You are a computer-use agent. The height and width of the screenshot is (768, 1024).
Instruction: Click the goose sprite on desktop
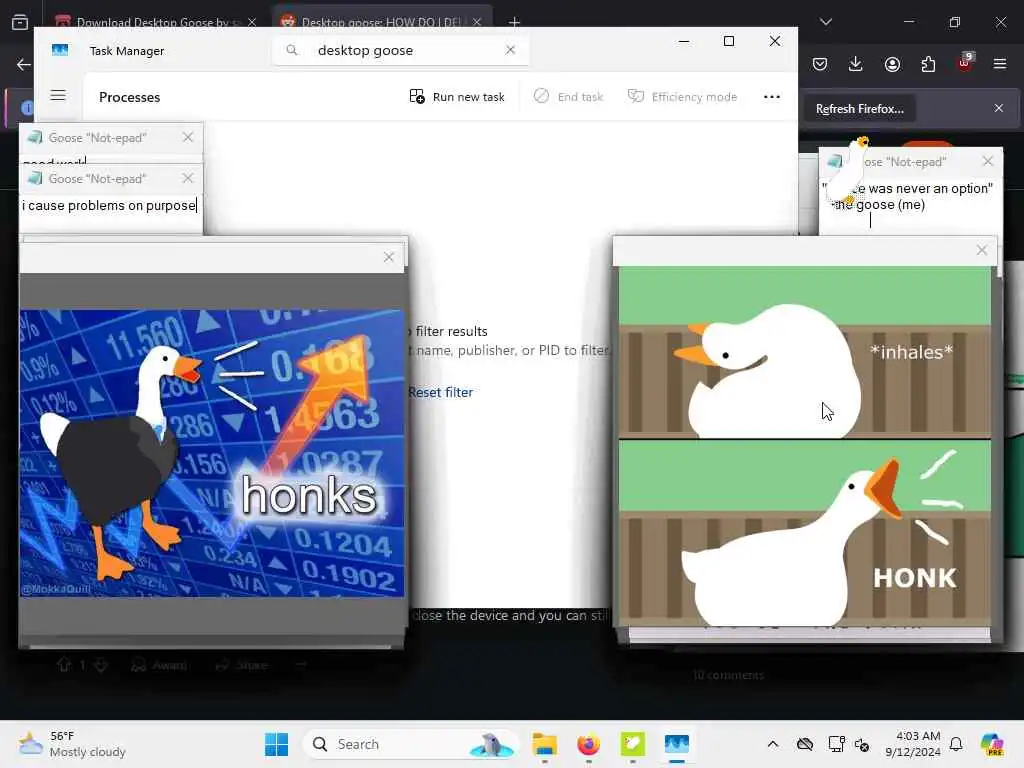coord(847,170)
